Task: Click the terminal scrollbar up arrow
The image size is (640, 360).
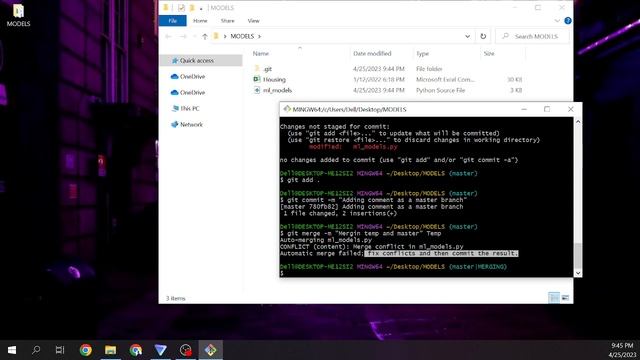Action: pyautogui.click(x=578, y=122)
